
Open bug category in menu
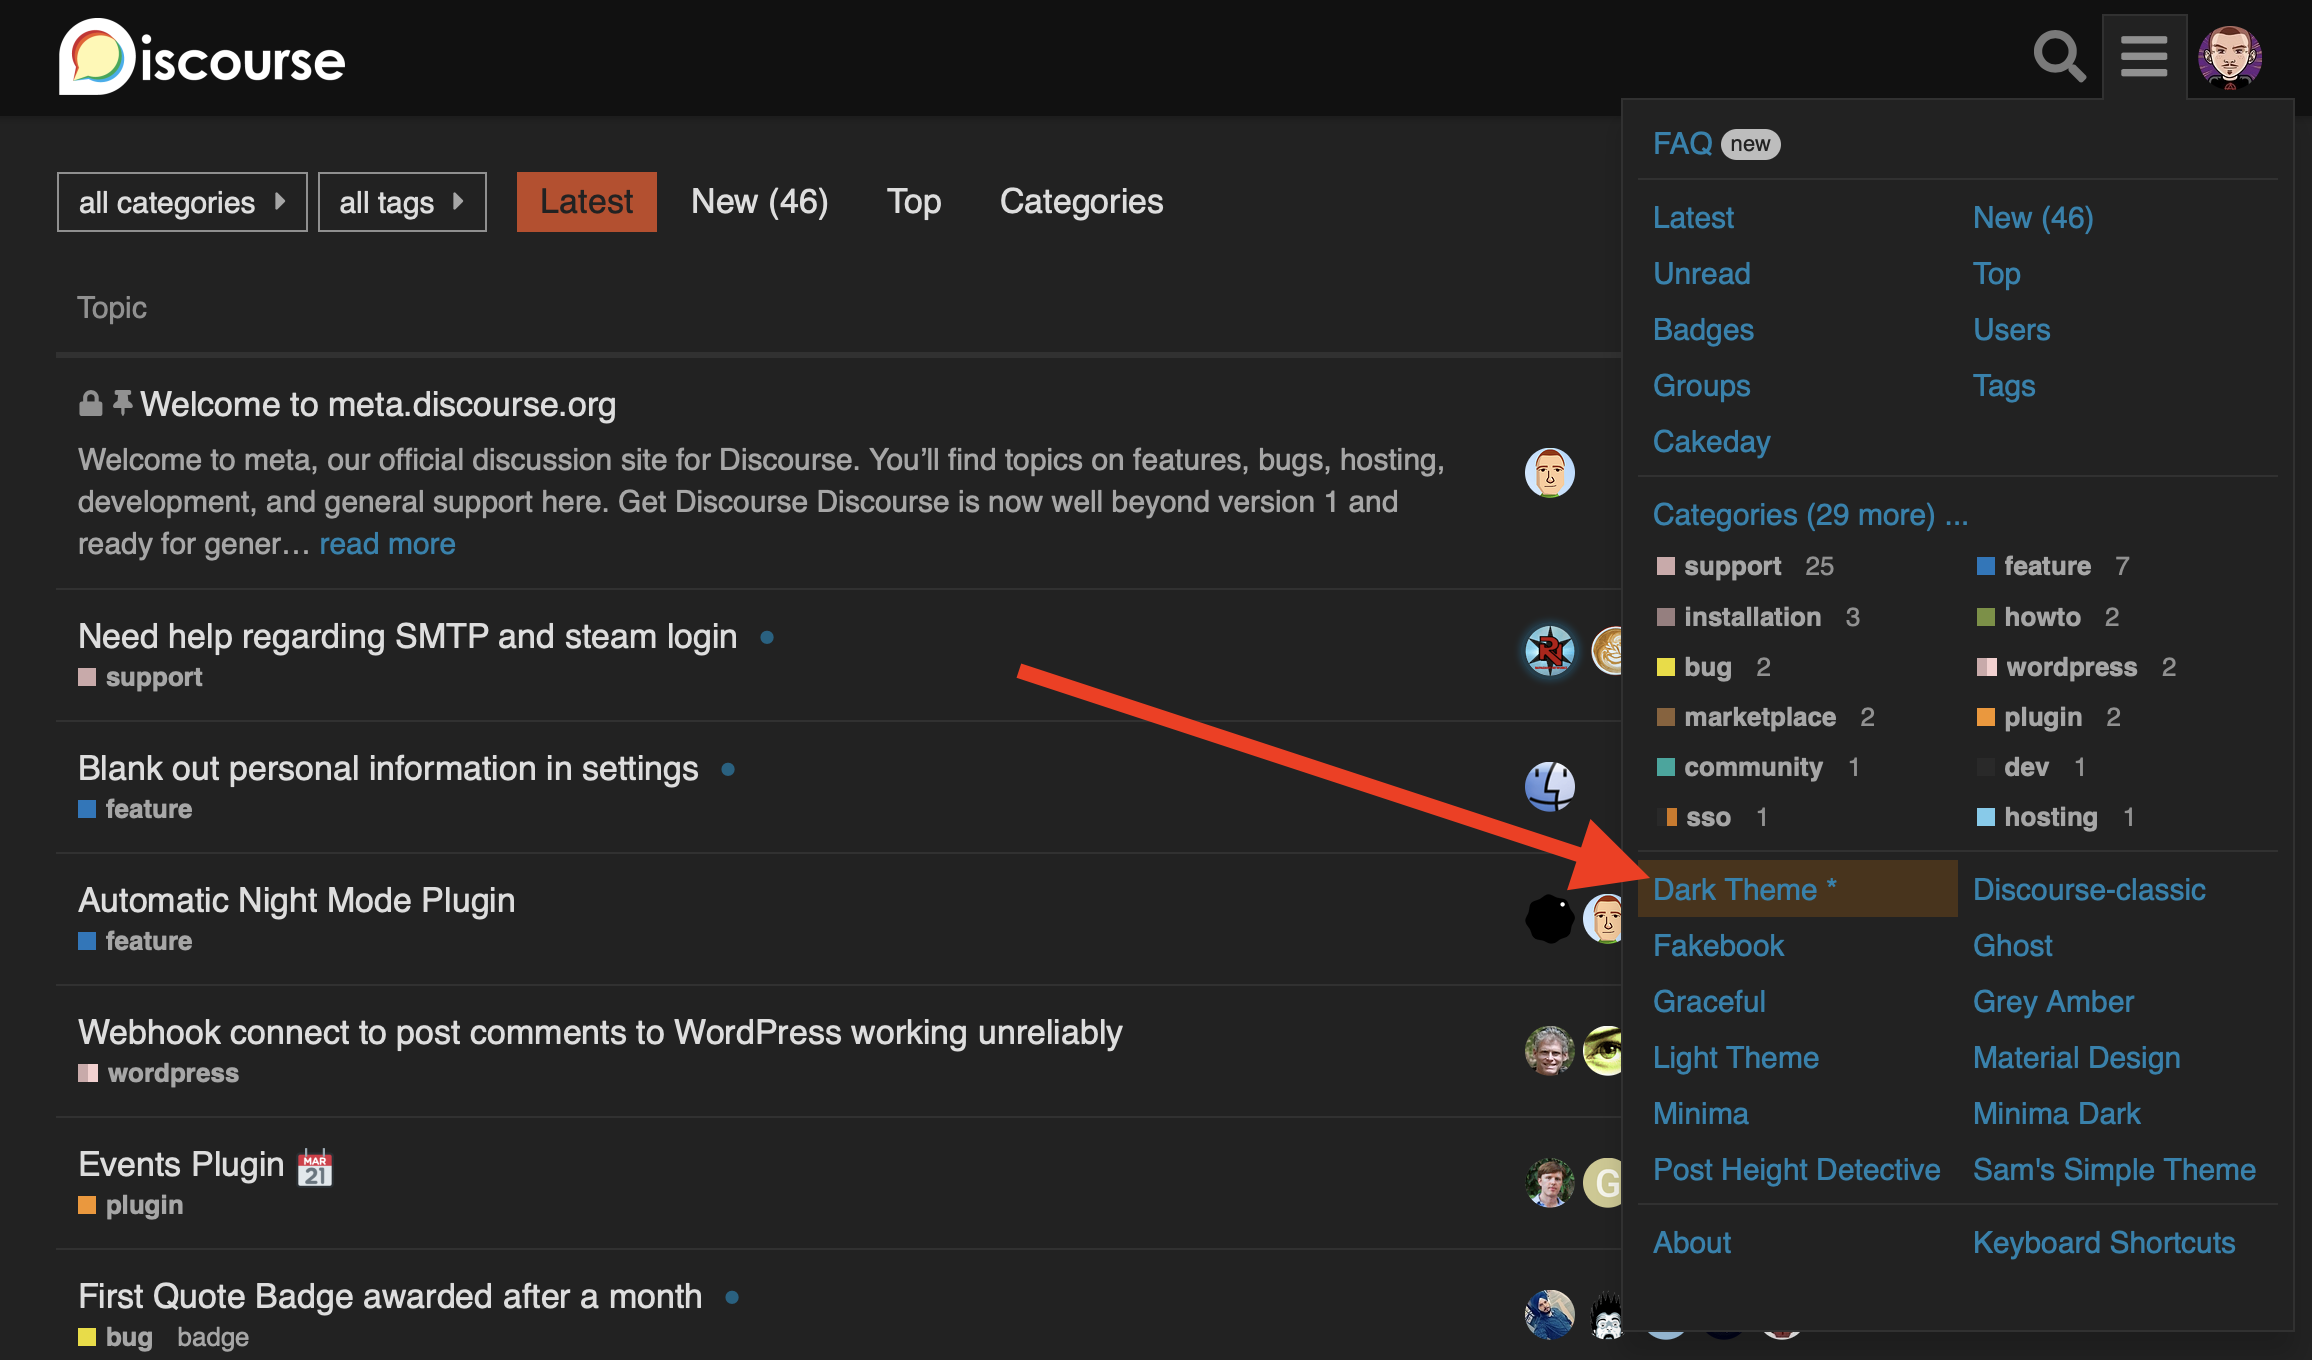[1708, 667]
